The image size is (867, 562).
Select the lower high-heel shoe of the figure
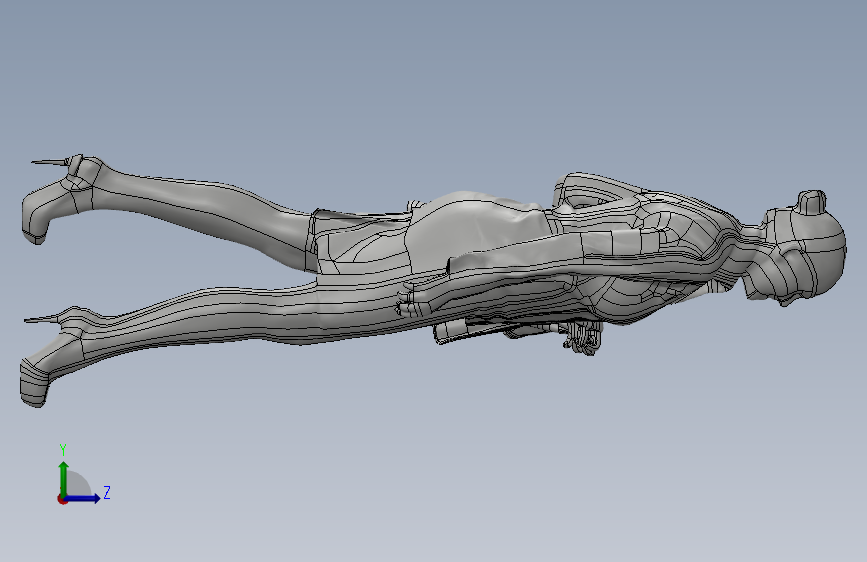tap(53, 357)
